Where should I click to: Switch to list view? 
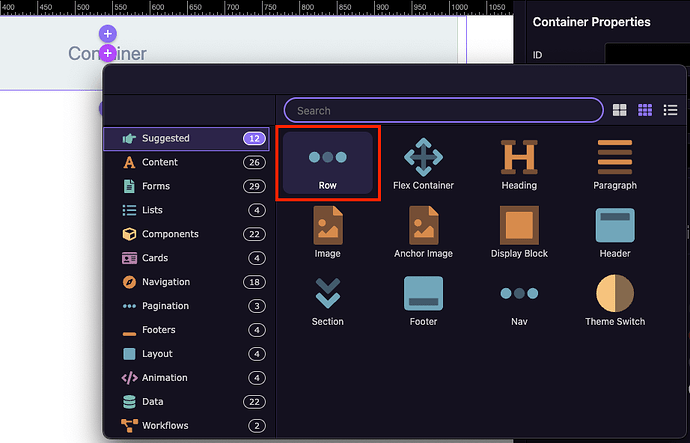(x=670, y=110)
